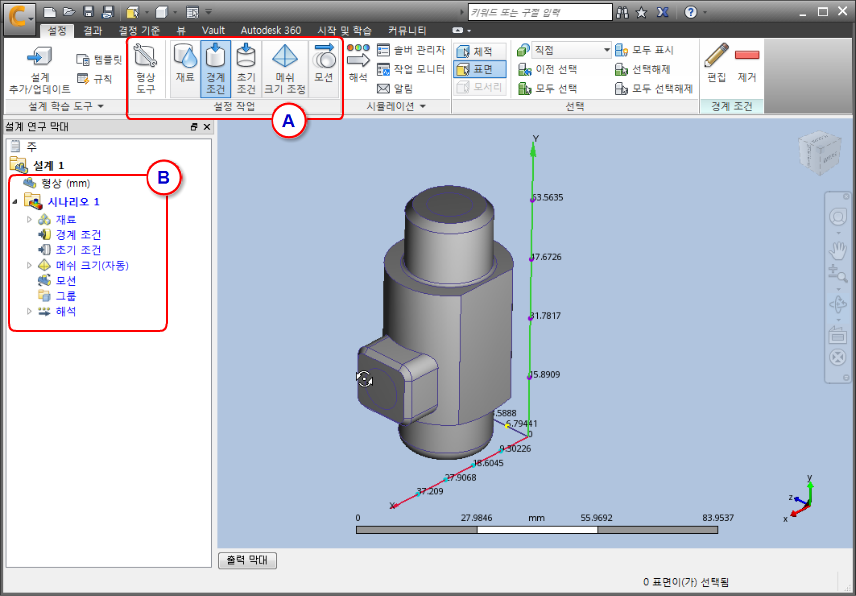This screenshot has height=596, width=856.
Task: Click the New file icon in quick access toolbar
Action: (50, 11)
